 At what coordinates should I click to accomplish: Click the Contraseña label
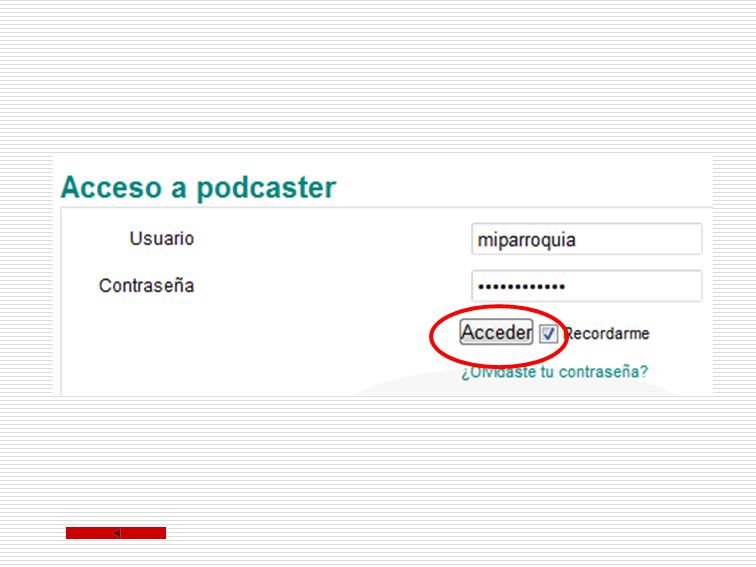pos(146,285)
